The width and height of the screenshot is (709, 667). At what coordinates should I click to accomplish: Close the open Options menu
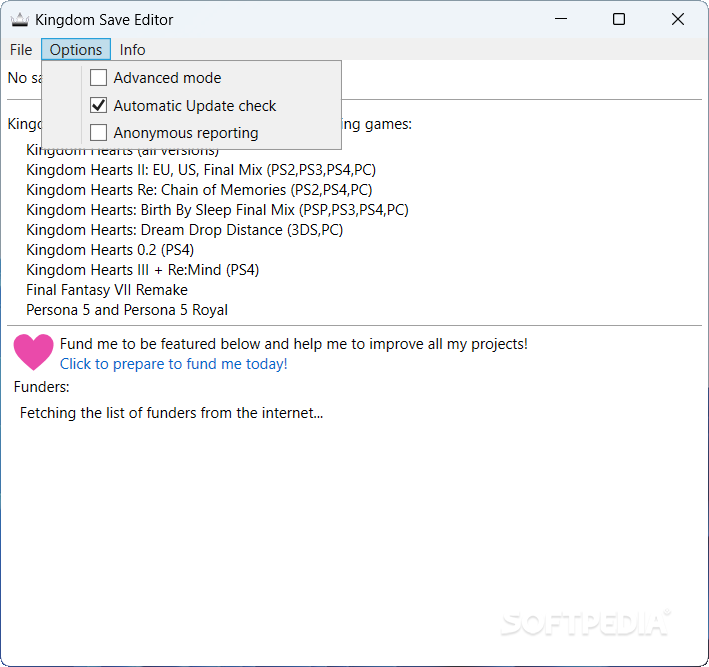click(x=76, y=50)
